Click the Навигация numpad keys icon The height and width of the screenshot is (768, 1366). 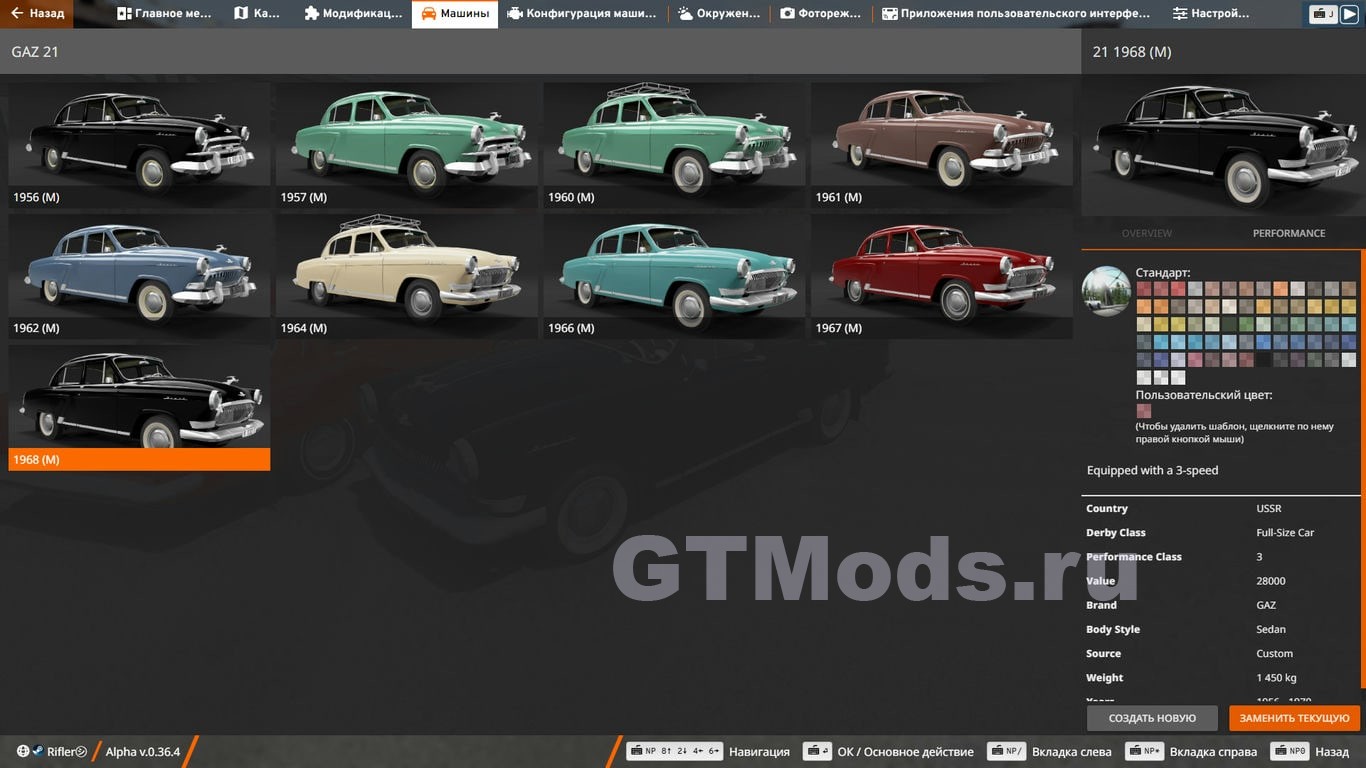point(674,751)
